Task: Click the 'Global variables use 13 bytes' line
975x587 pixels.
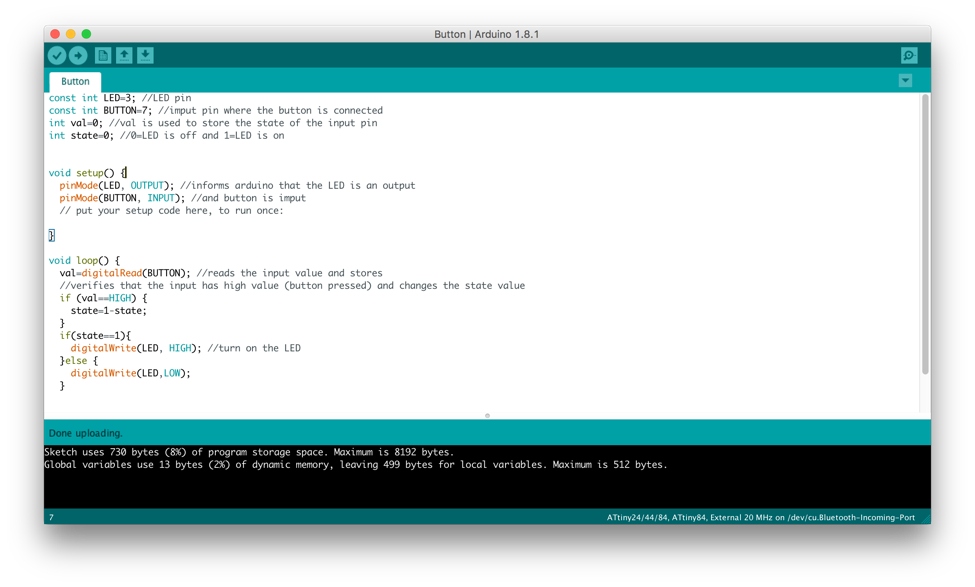Action: pyautogui.click(x=356, y=465)
